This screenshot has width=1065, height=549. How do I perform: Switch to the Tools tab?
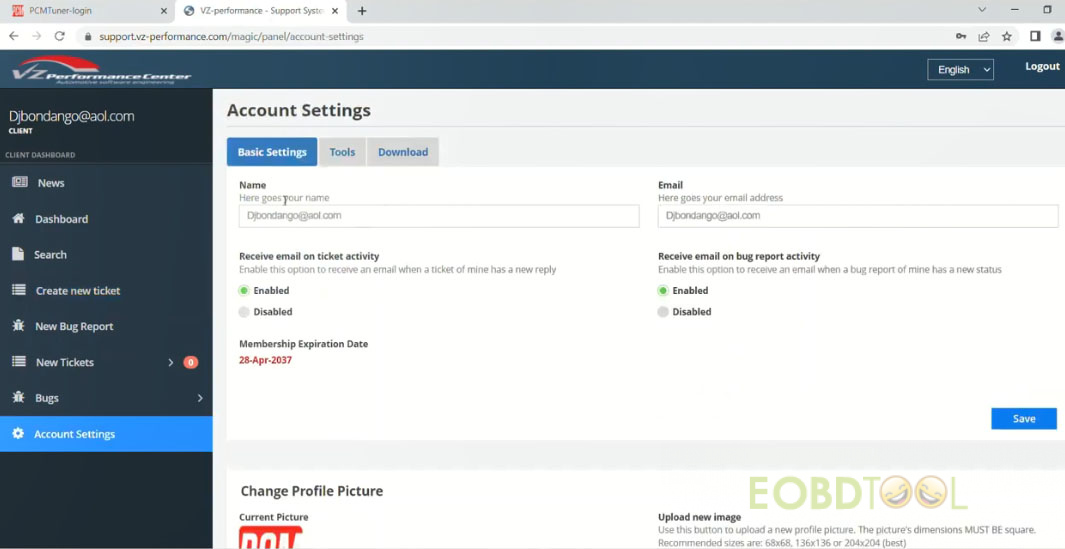point(342,152)
